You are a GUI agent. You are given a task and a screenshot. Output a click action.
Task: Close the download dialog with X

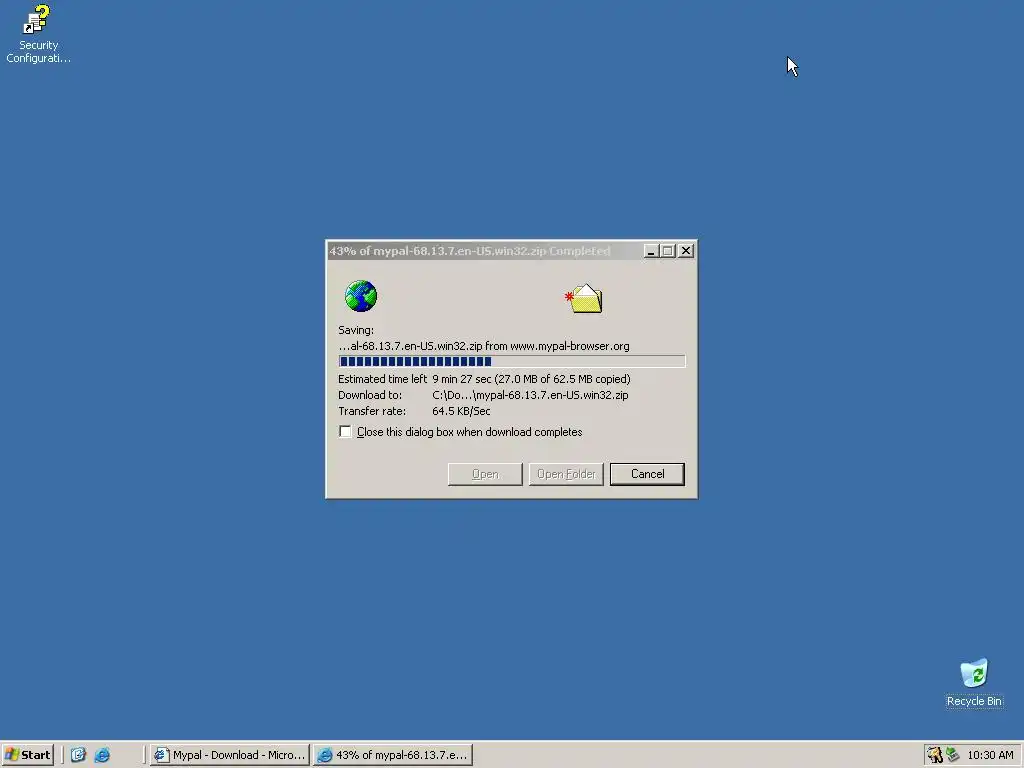coord(686,251)
